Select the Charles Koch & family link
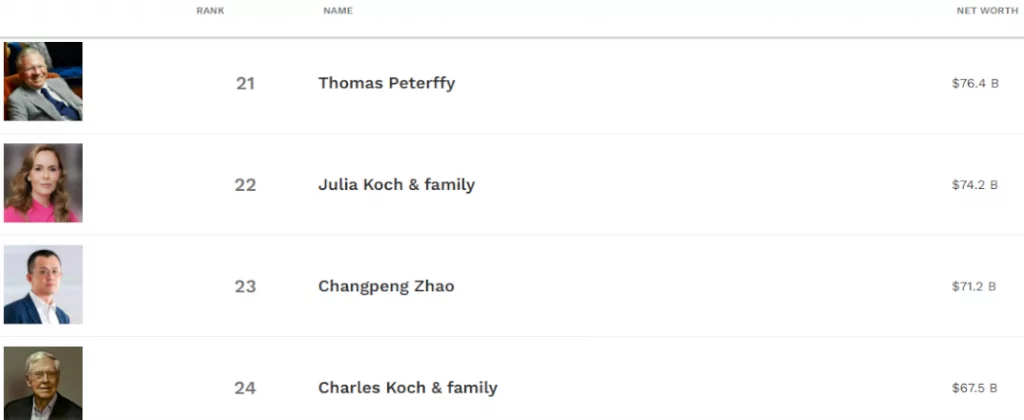Image resolution: width=1024 pixels, height=420 pixels. click(407, 388)
